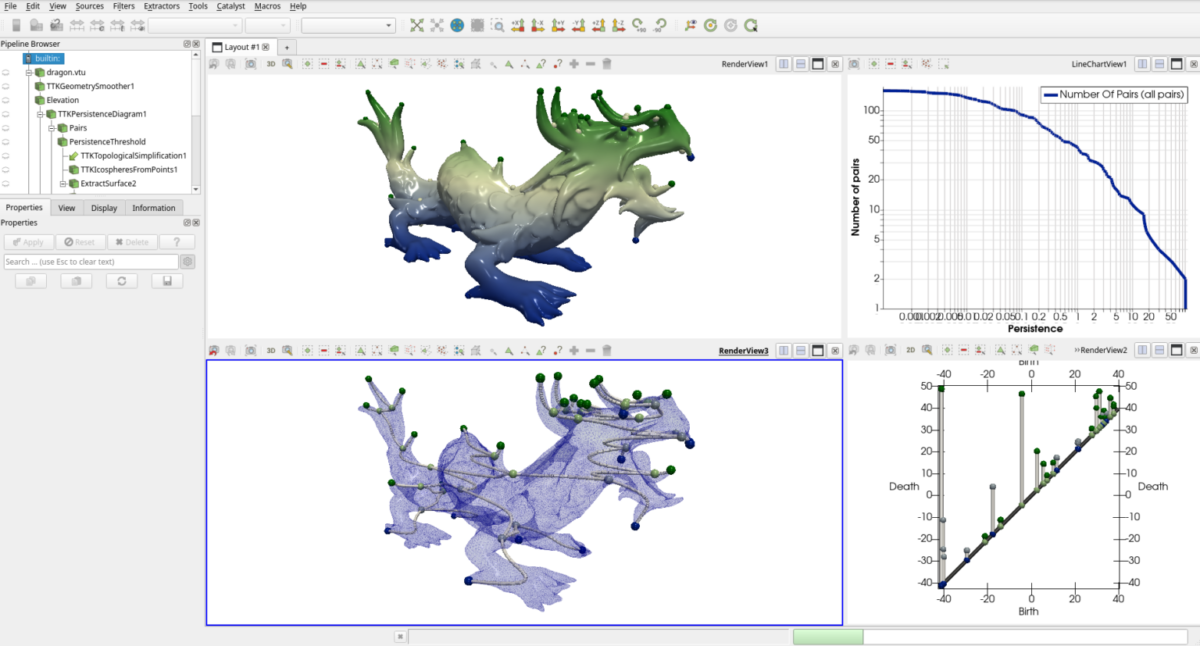Split RenderView1 horizontally
Viewport: 1200px width, 646px height.
click(x=782, y=64)
